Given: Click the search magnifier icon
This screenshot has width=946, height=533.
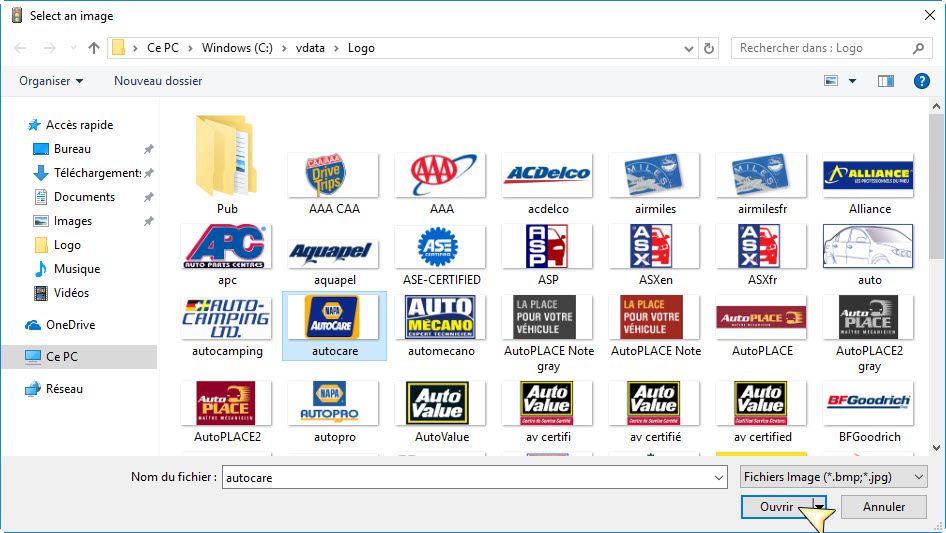Looking at the screenshot, I should (918, 48).
